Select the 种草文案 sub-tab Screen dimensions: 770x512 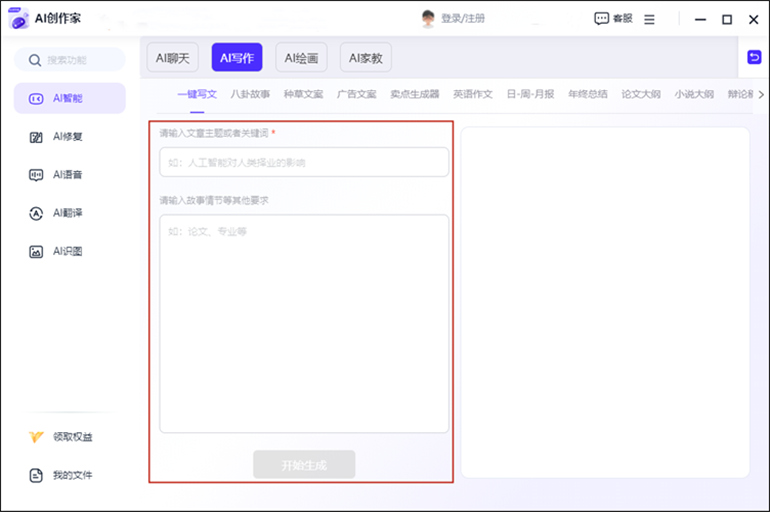coord(303,94)
